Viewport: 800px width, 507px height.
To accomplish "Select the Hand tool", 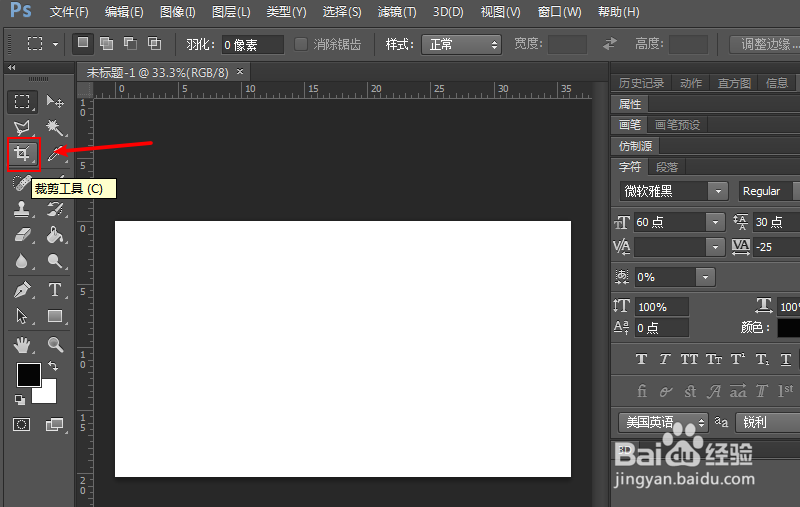I will click(22, 345).
